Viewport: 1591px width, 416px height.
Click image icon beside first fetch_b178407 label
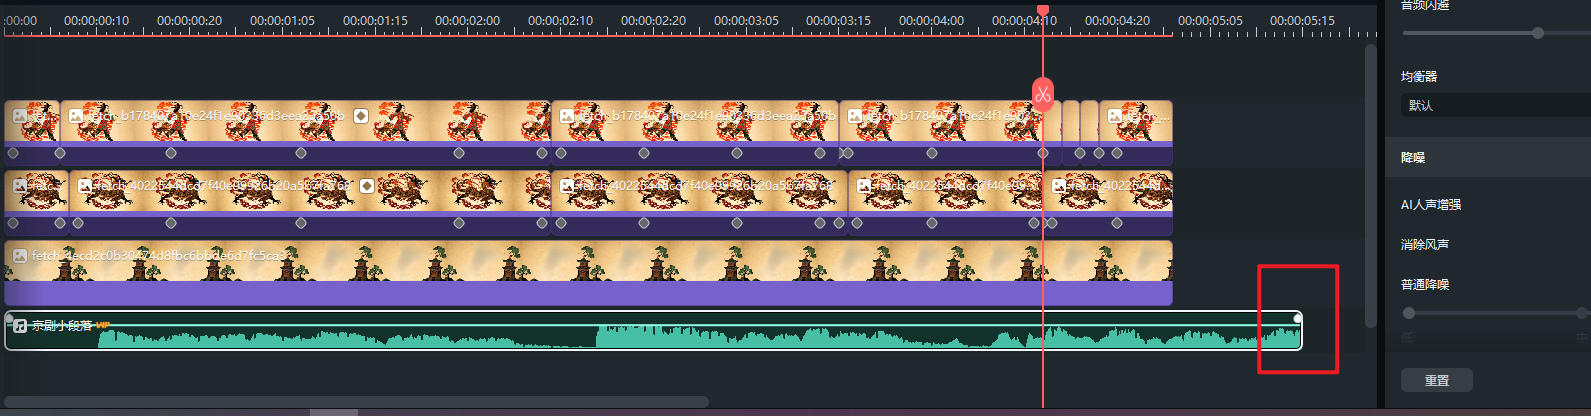(x=76, y=116)
